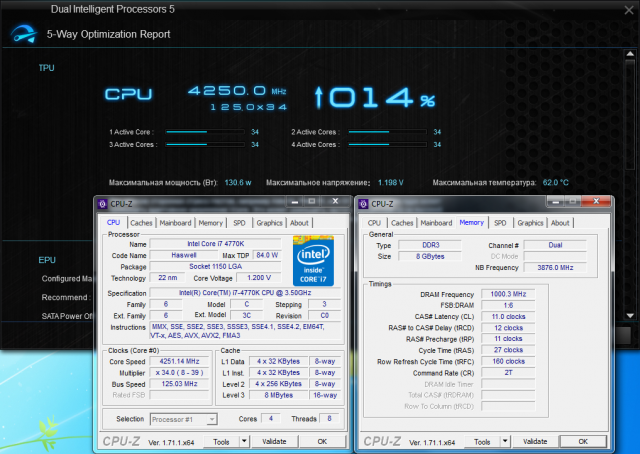The width and height of the screenshot is (640, 454).
Task: Click the EPU section heading
Action: (47, 260)
